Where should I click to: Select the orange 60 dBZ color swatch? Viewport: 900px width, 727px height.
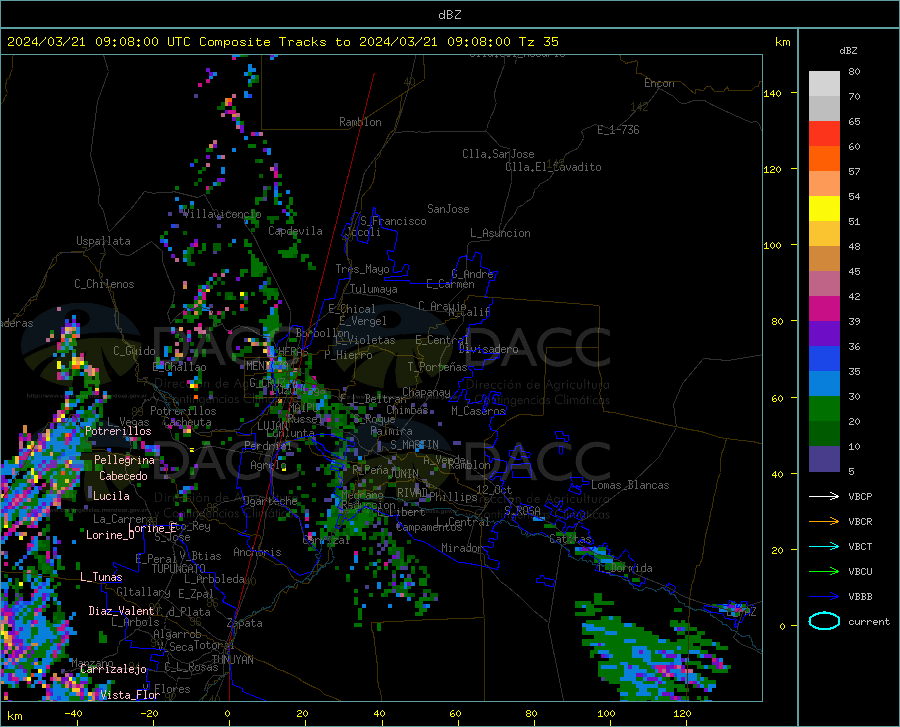click(824, 159)
